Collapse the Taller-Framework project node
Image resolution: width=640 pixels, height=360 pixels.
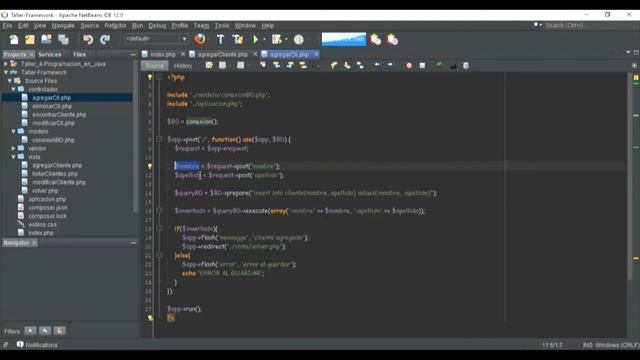6,72
